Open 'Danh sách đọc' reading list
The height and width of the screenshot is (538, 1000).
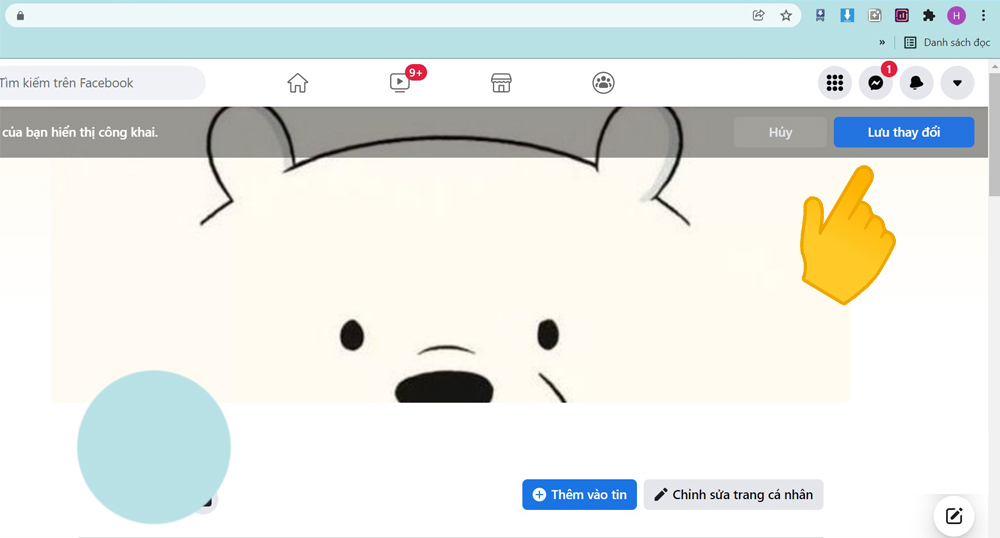(x=946, y=43)
